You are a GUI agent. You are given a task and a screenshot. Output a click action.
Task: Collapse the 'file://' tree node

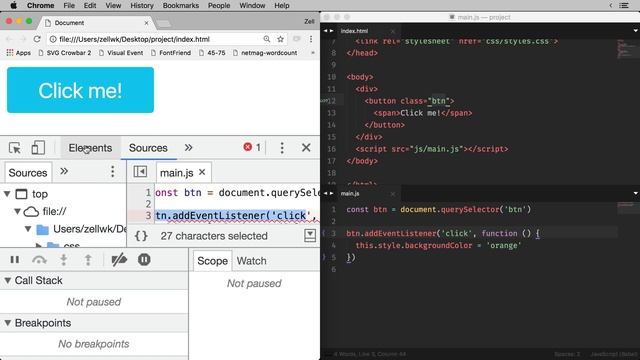18,211
